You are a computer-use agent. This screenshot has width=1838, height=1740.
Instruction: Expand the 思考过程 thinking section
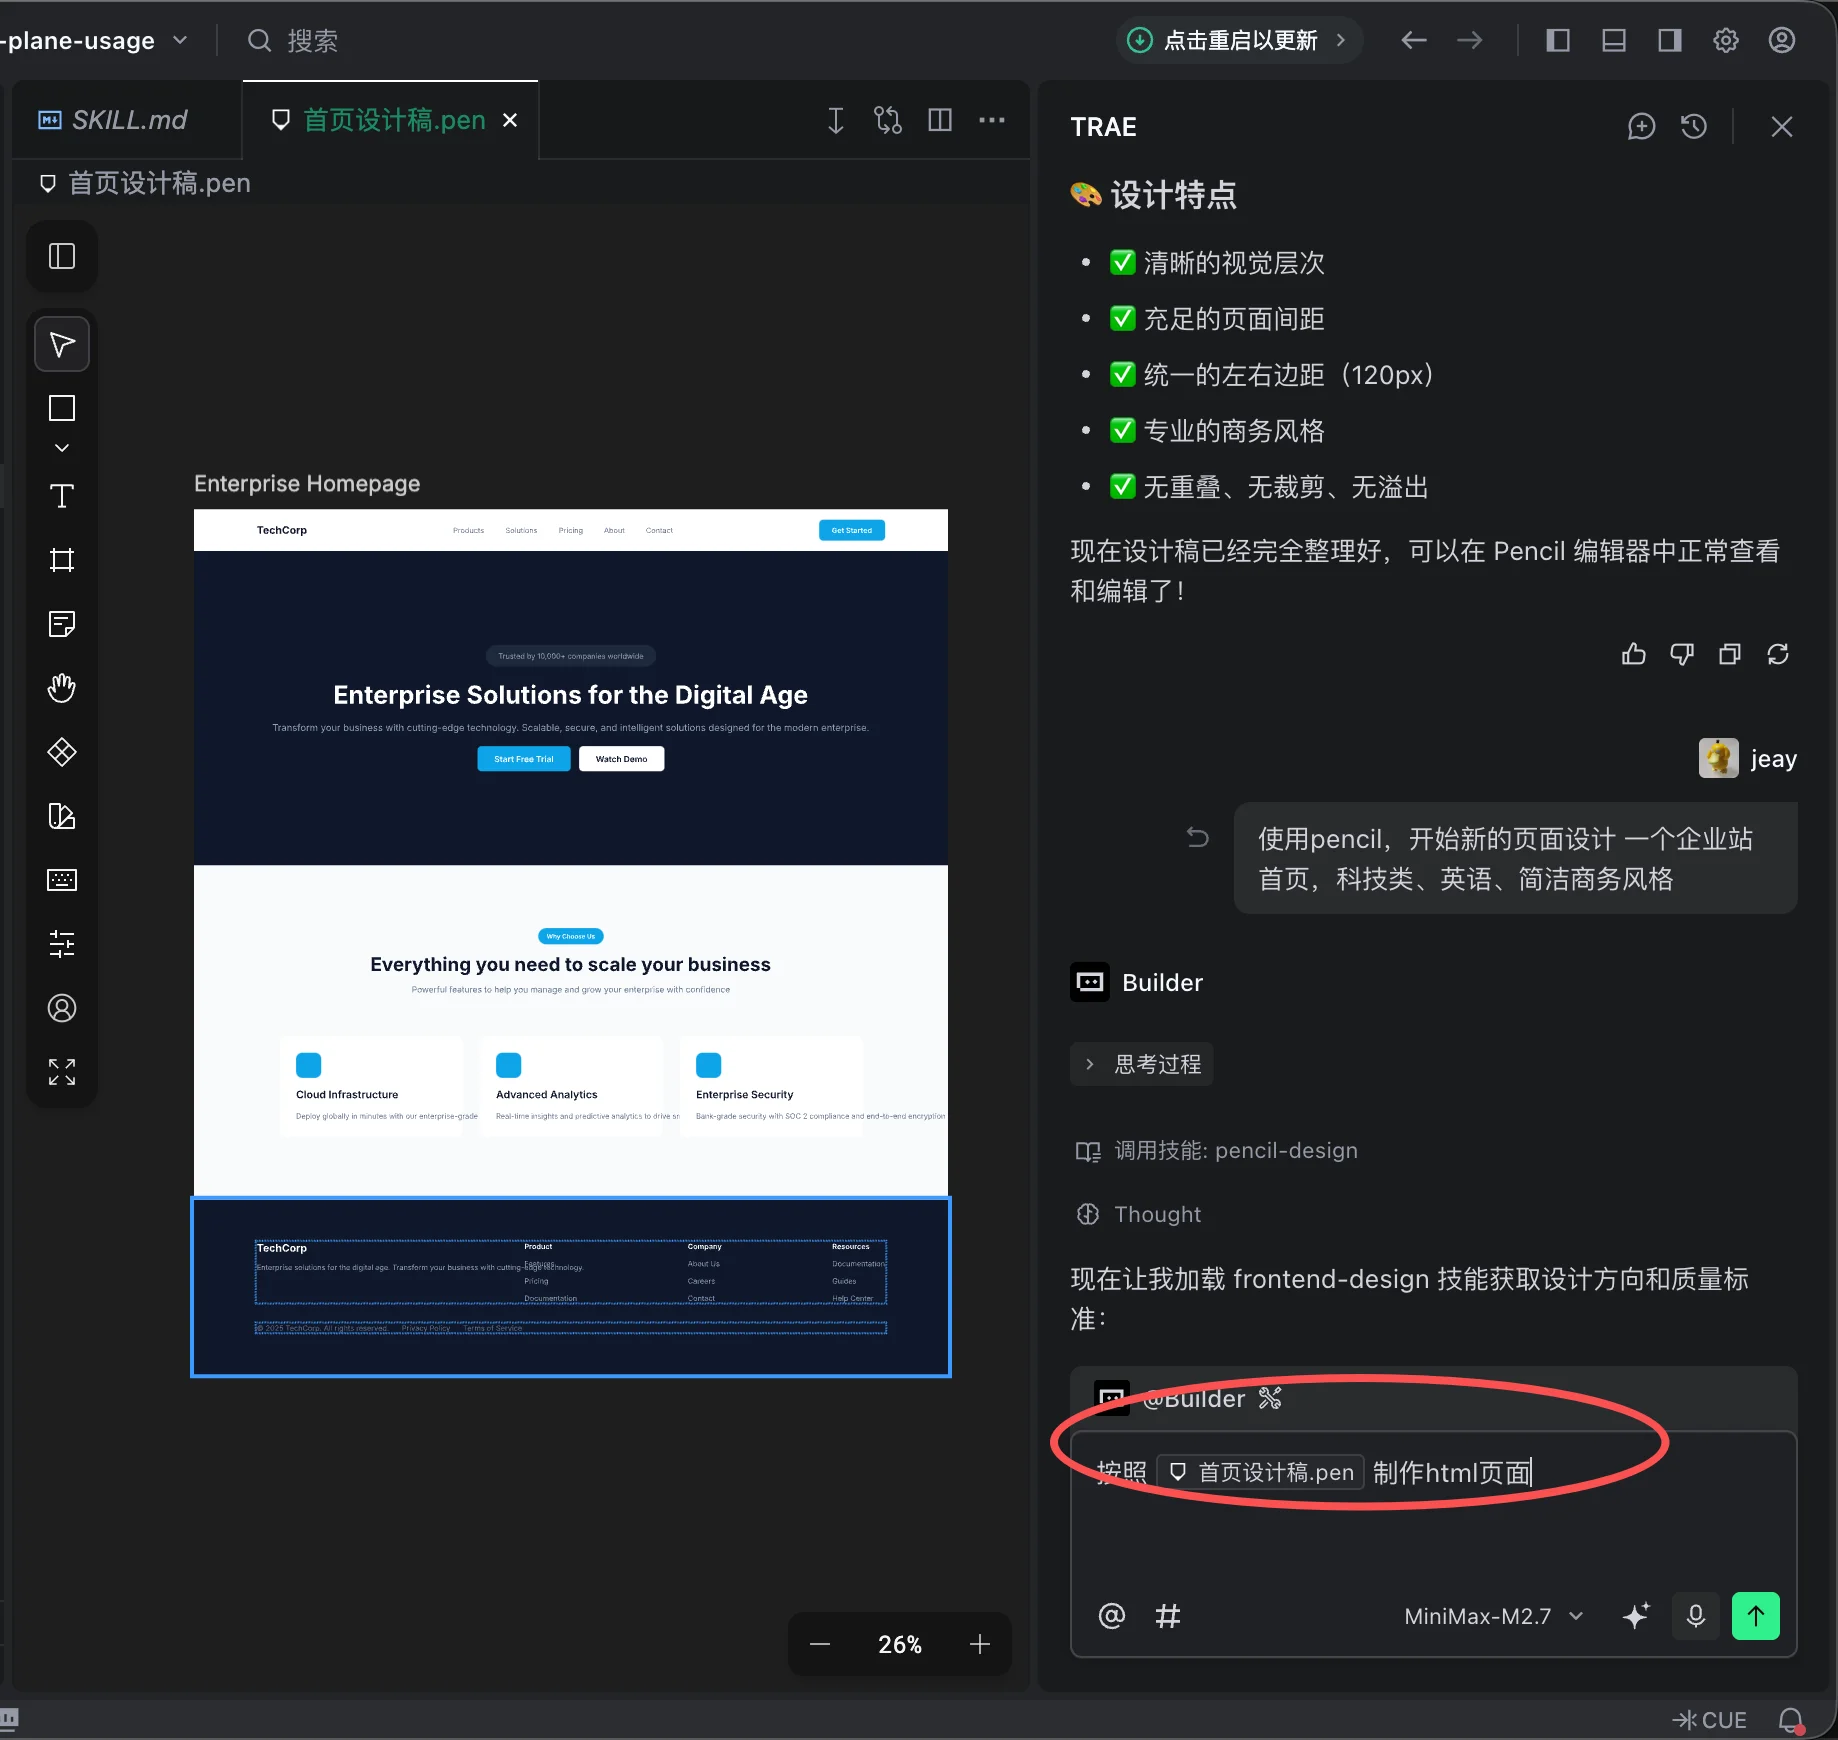[x=1140, y=1064]
